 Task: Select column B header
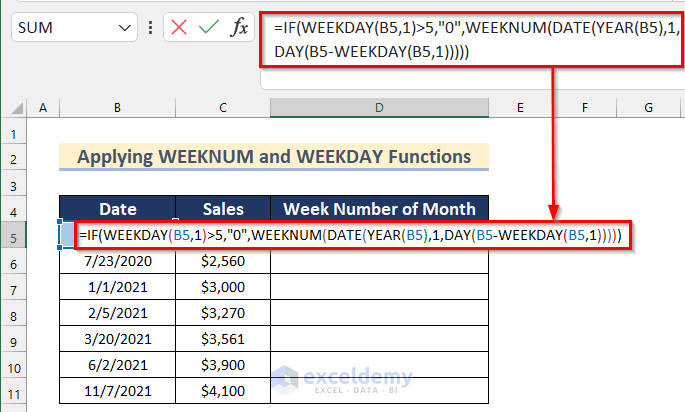click(x=117, y=108)
